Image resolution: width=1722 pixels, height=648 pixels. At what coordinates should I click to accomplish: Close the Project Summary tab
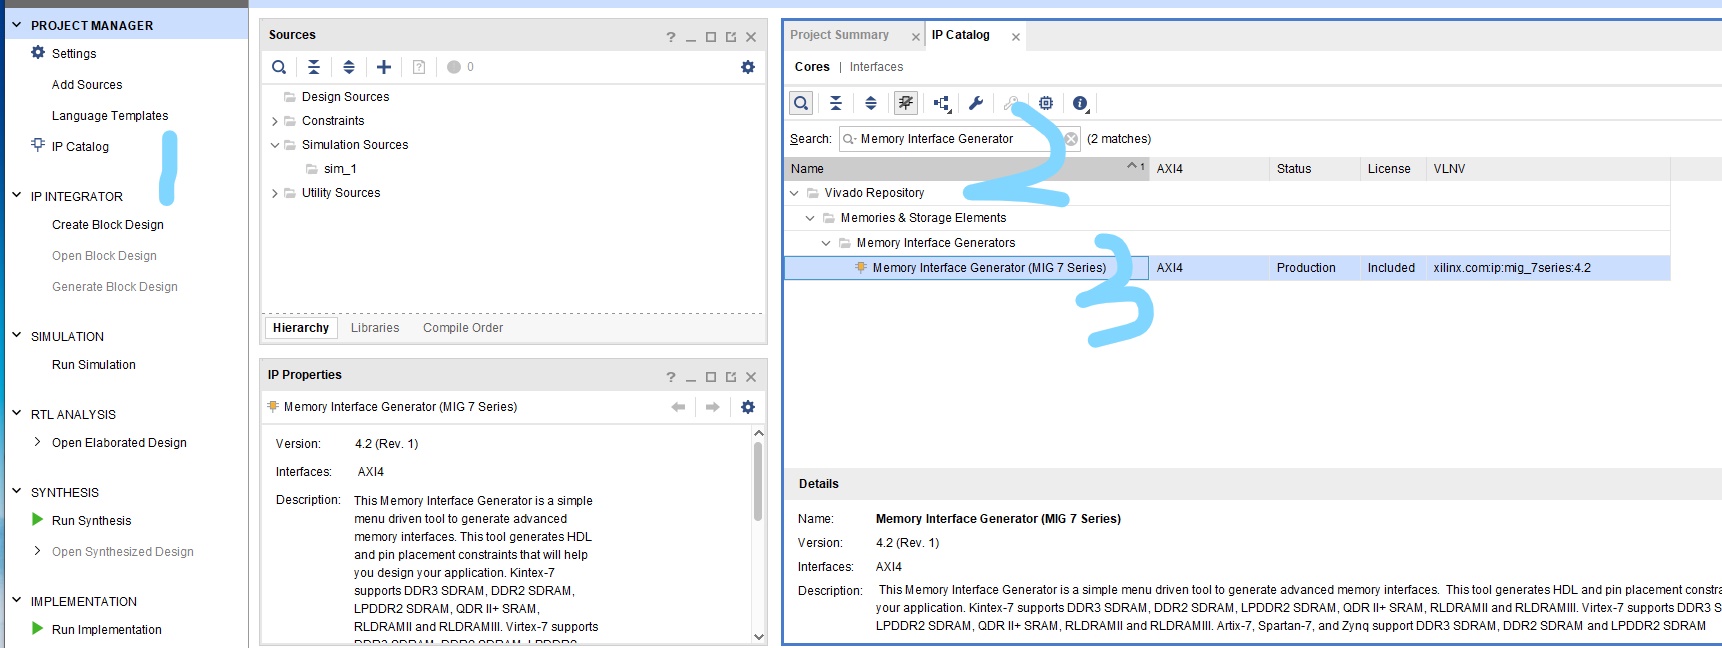pos(915,37)
